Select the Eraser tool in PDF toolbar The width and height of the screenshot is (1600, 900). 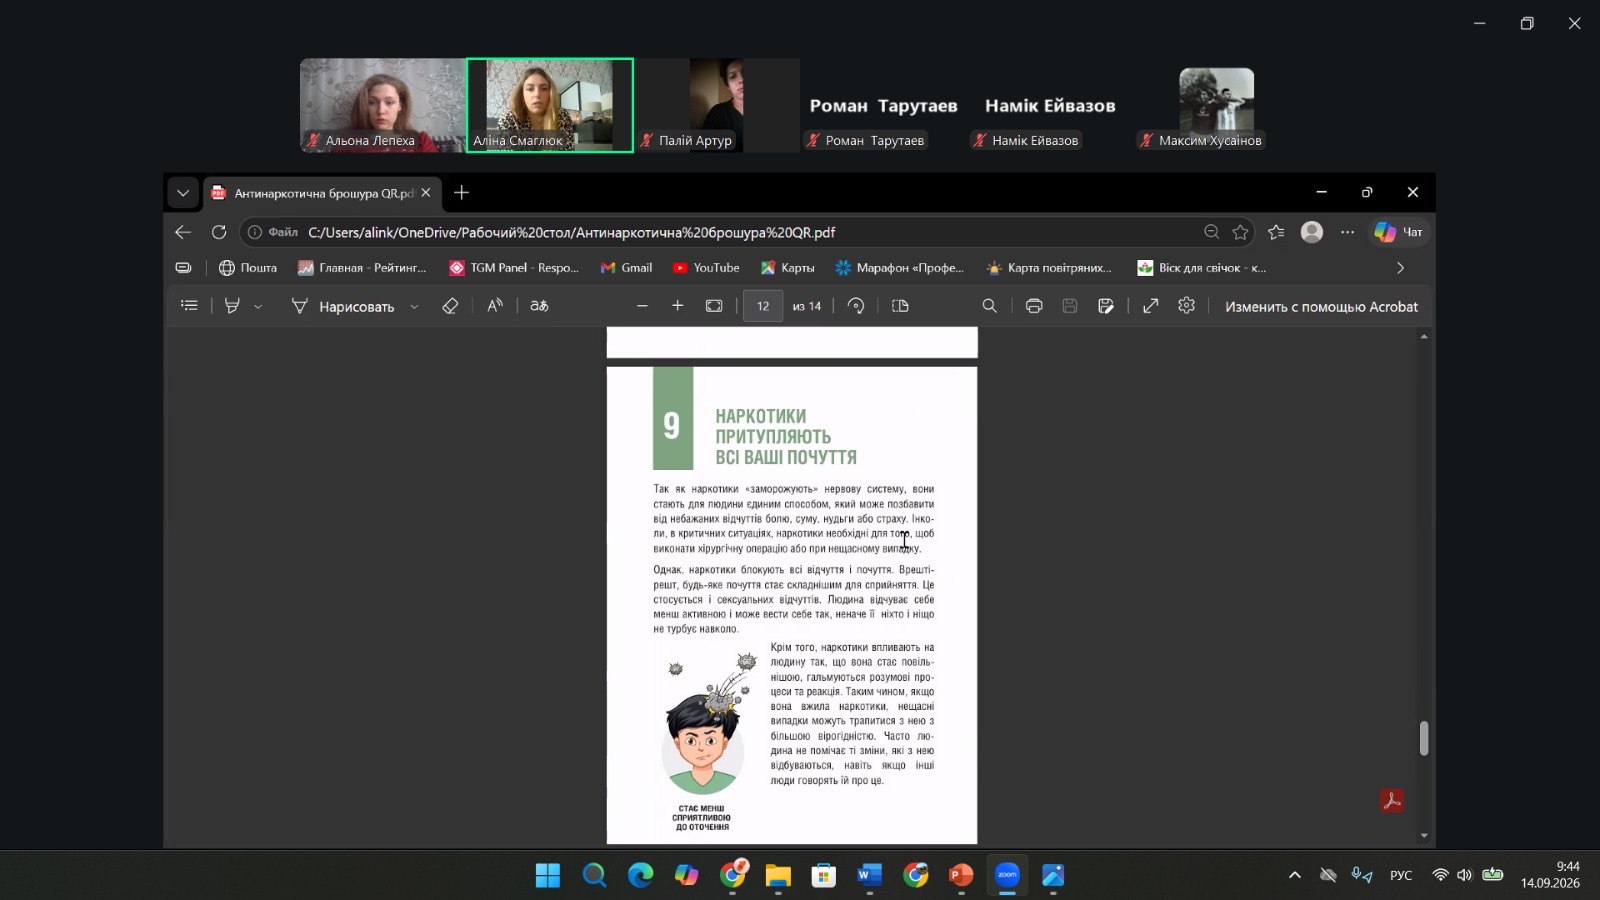pyautogui.click(x=450, y=306)
